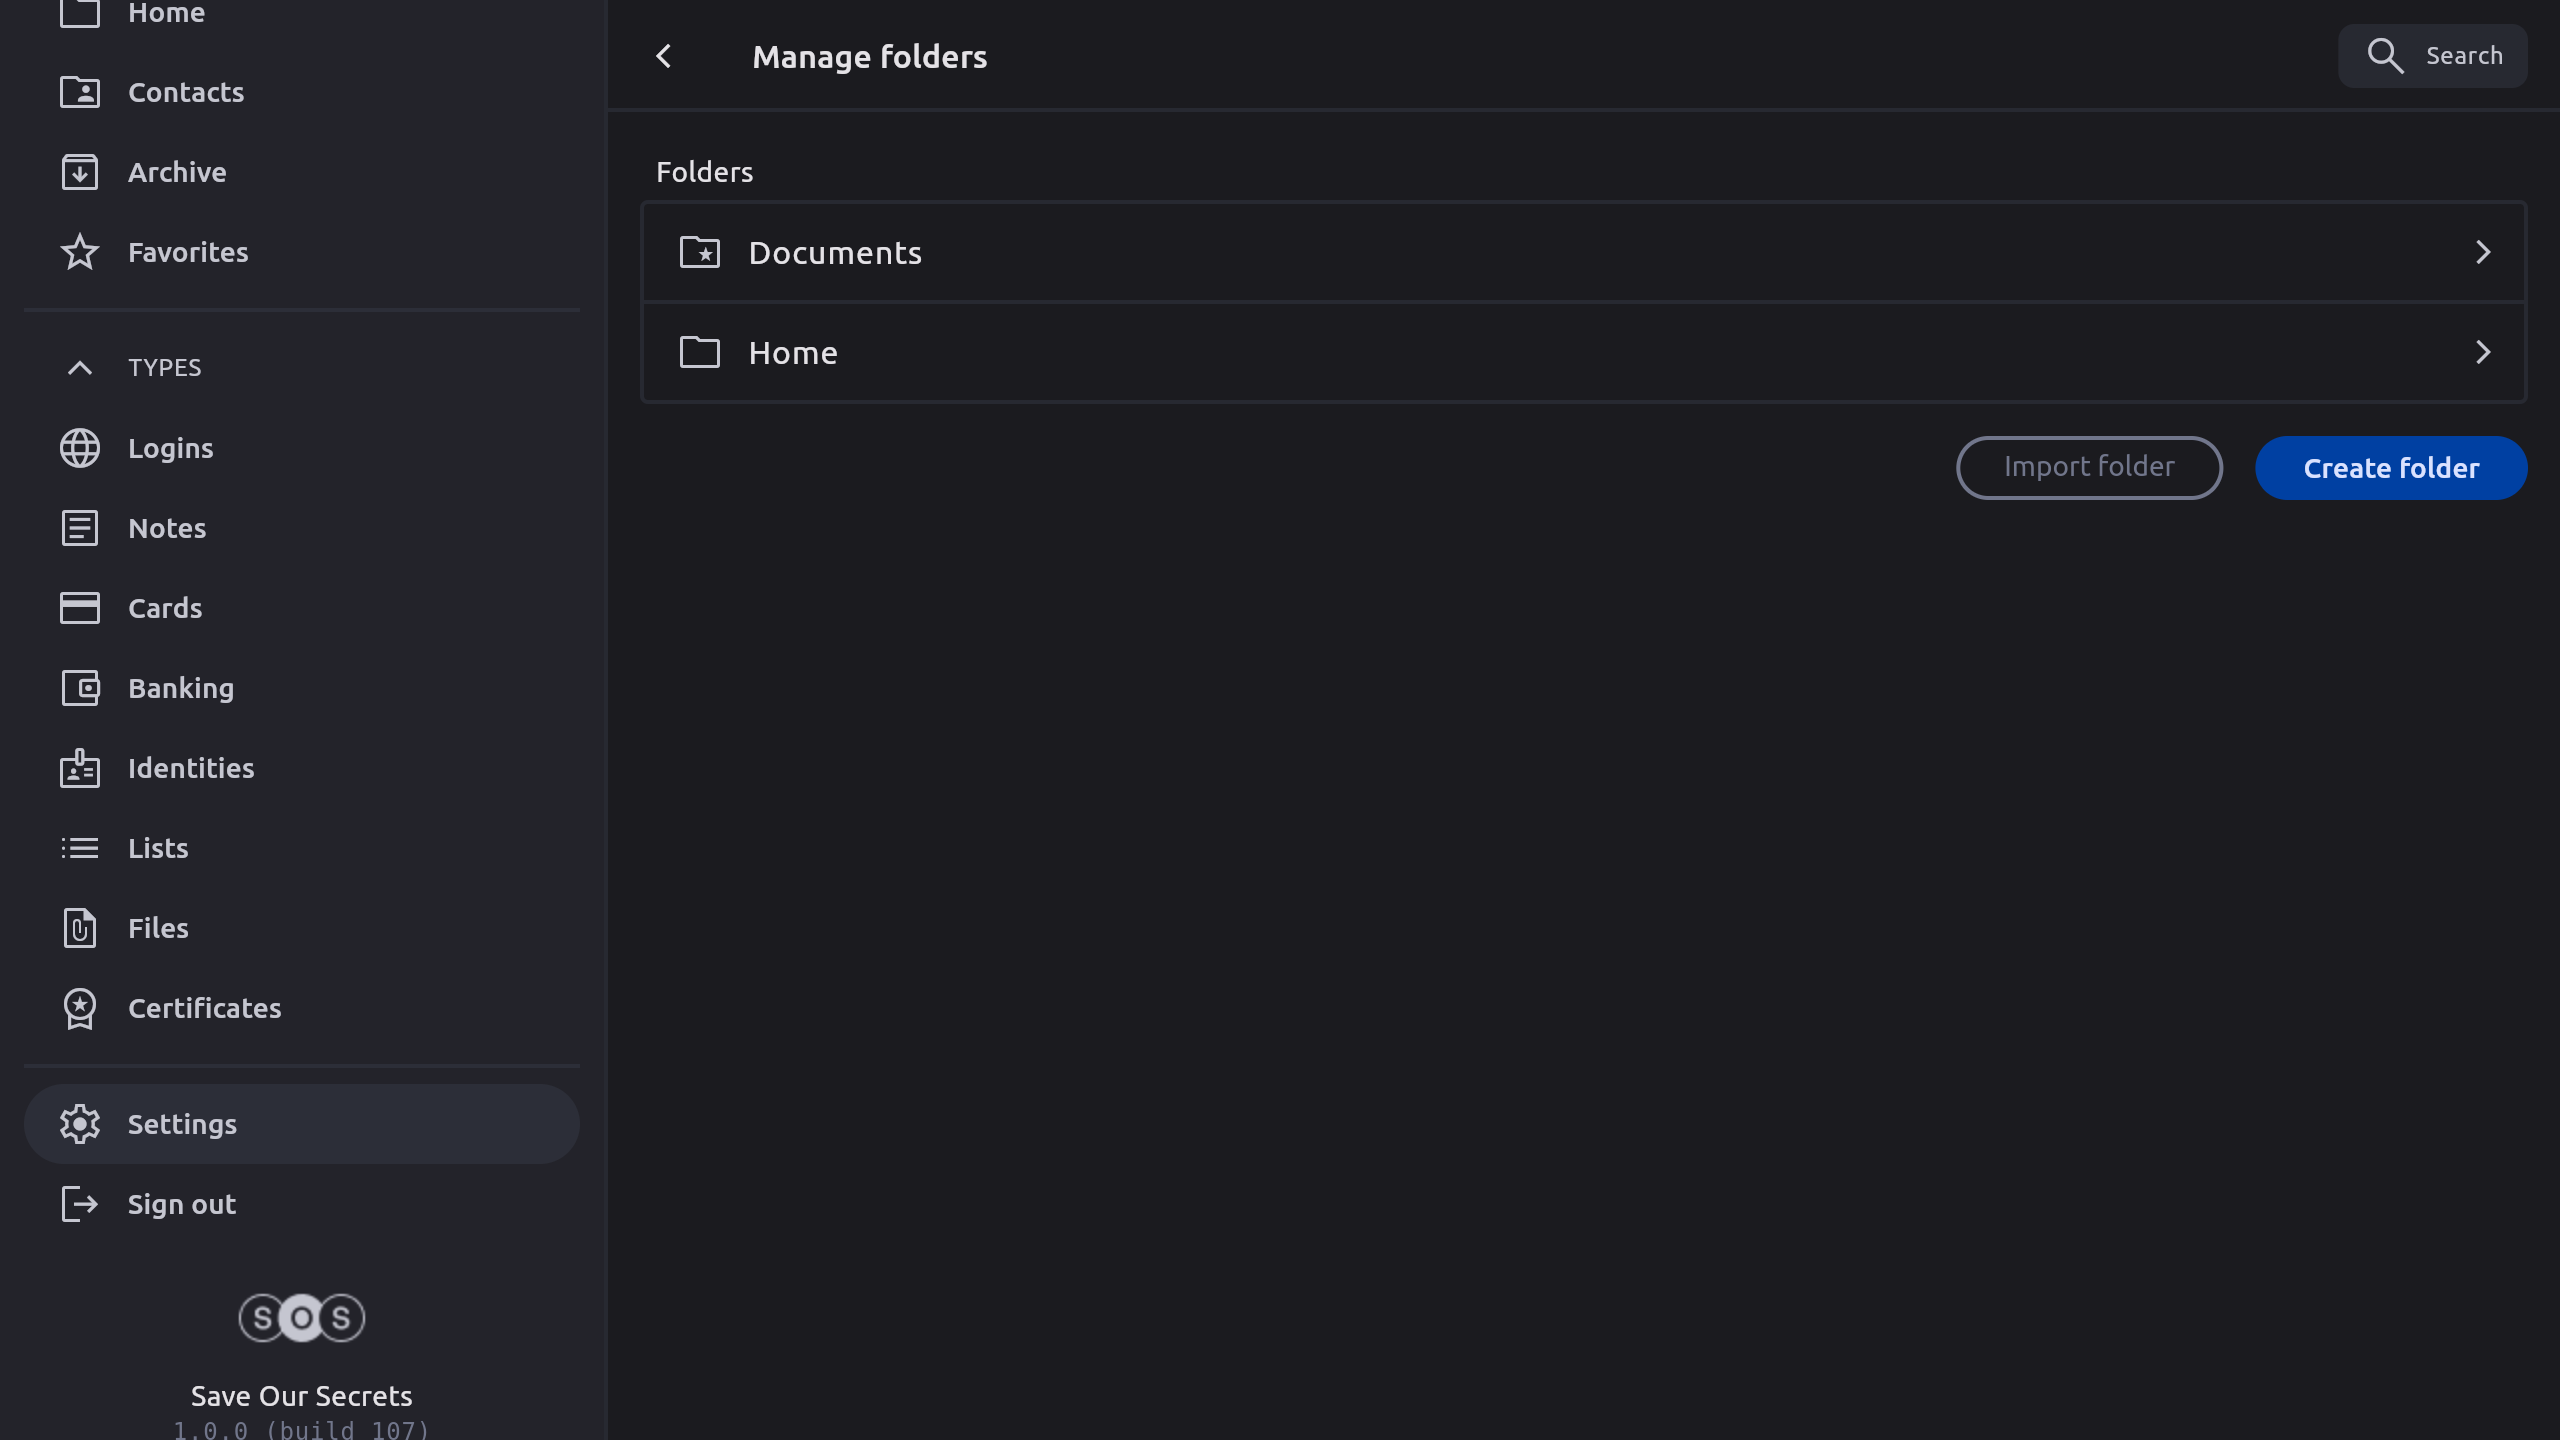The image size is (2560, 1440).
Task: Click the Contacts icon in sidebar
Action: [80, 92]
